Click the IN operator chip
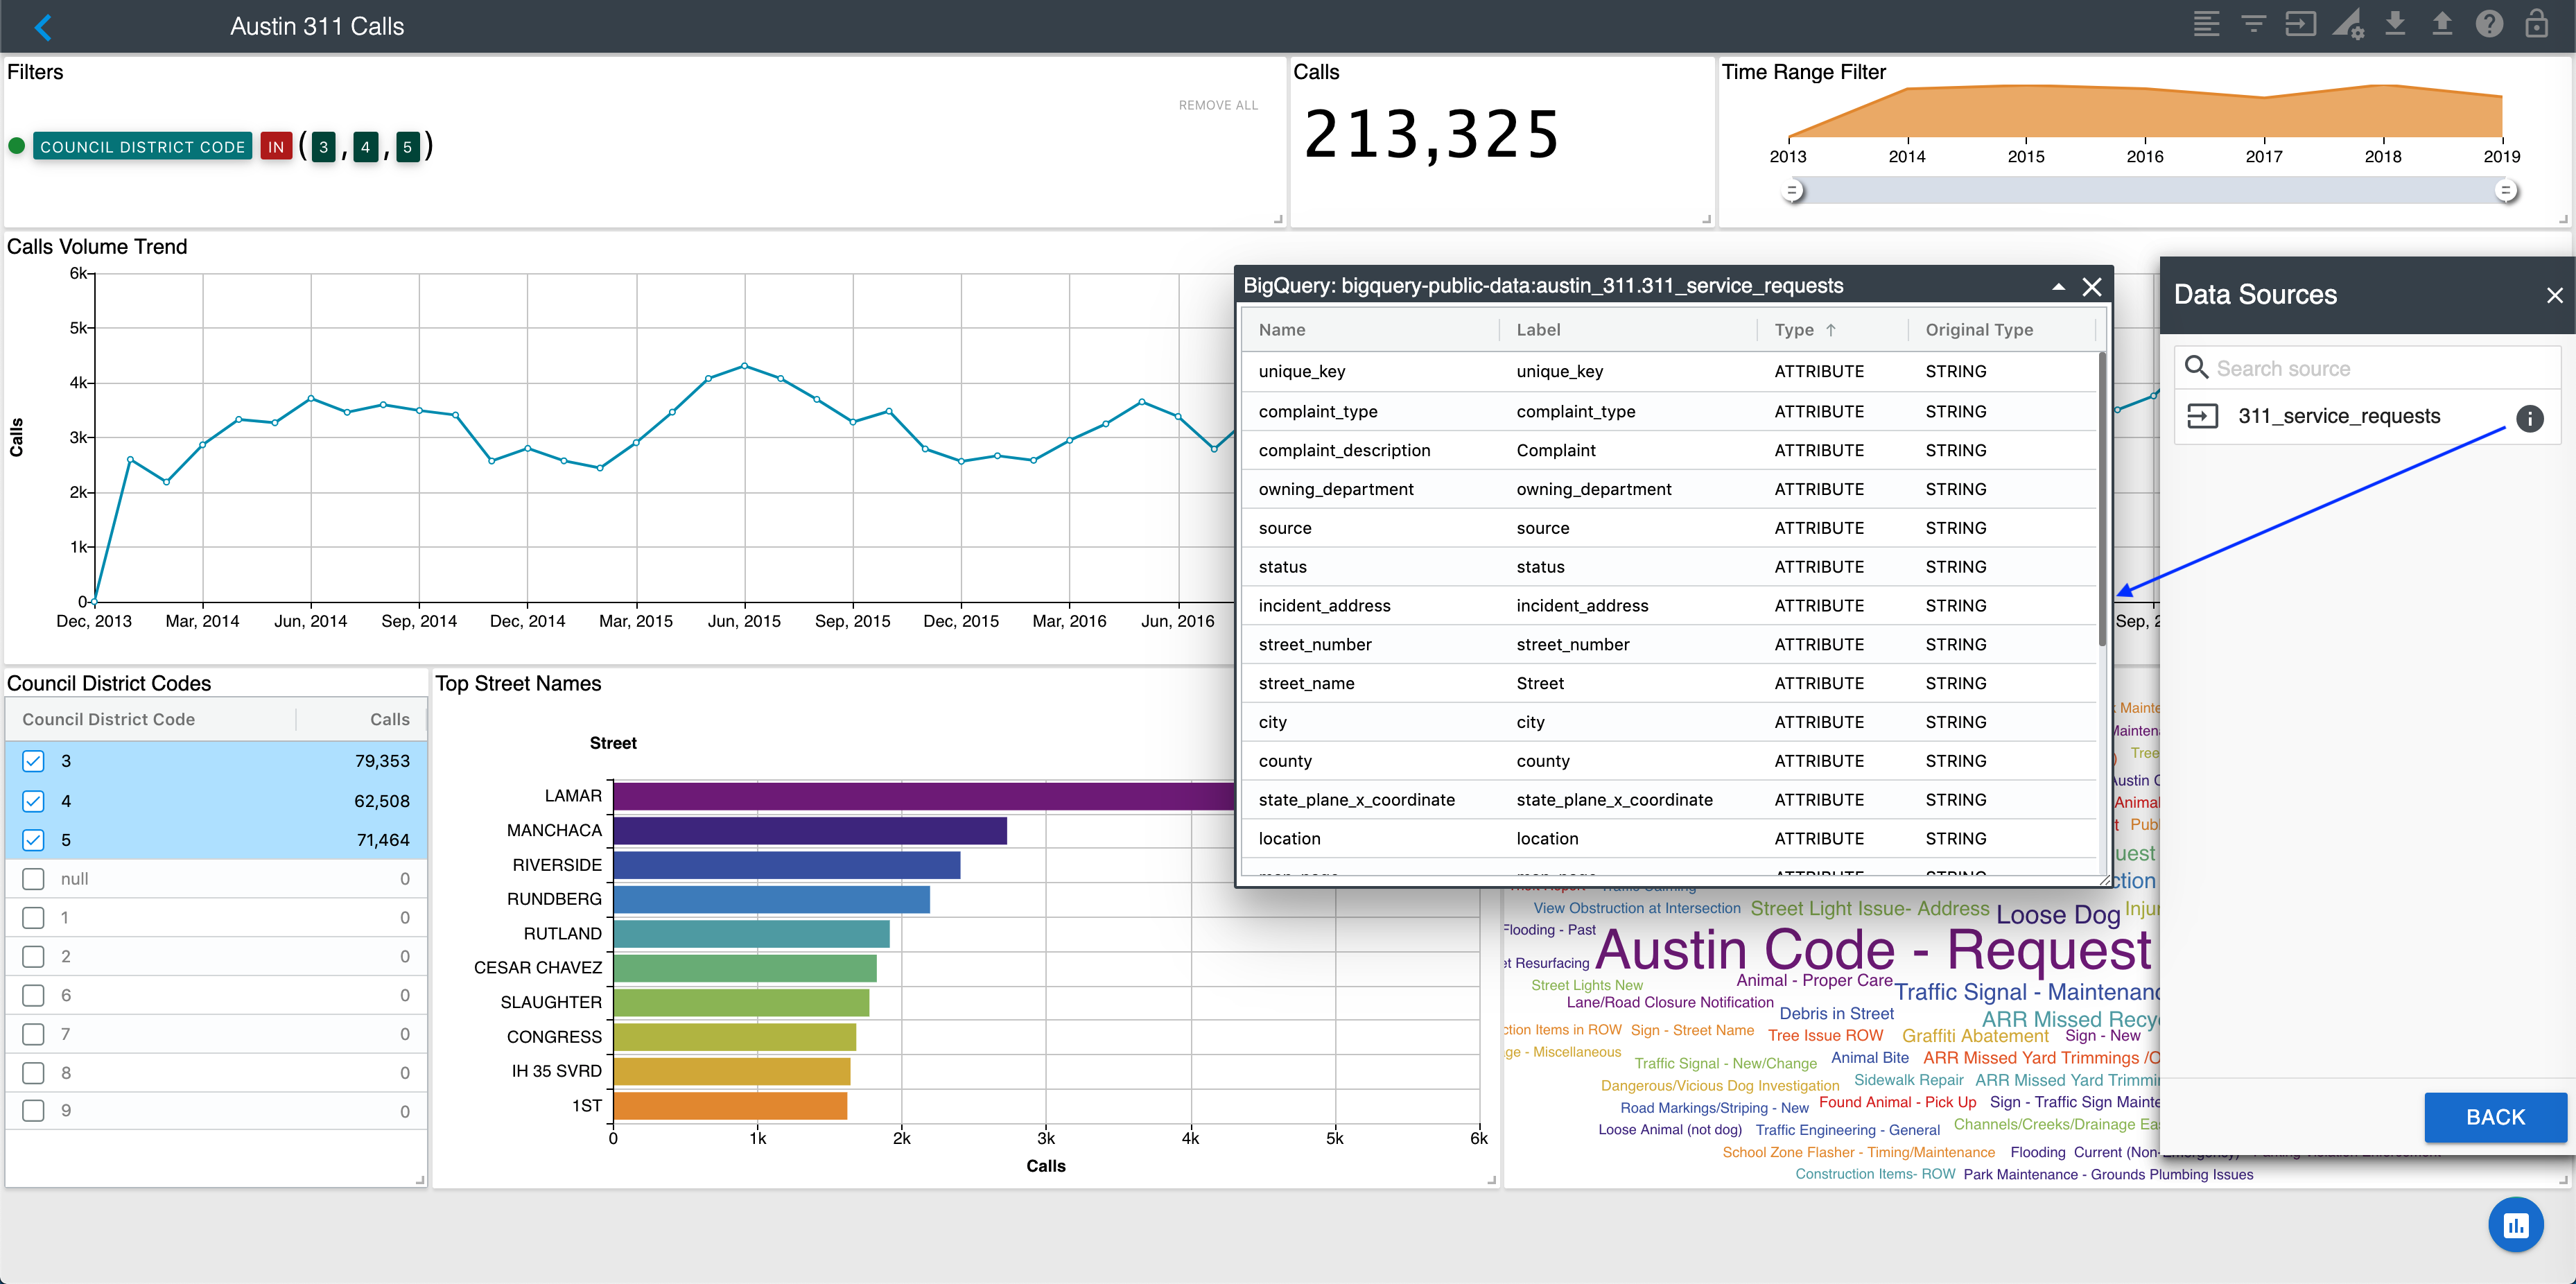Screen dimensions: 2576x1284 276,146
